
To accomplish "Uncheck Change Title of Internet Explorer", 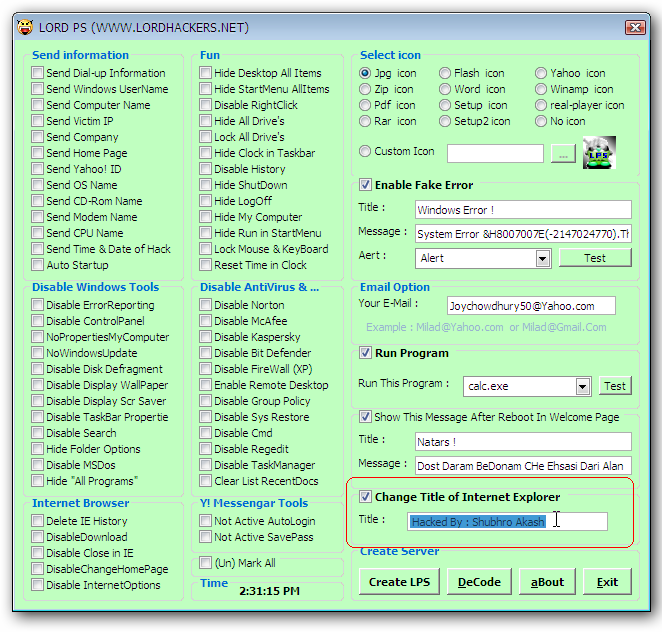I will tap(365, 497).
